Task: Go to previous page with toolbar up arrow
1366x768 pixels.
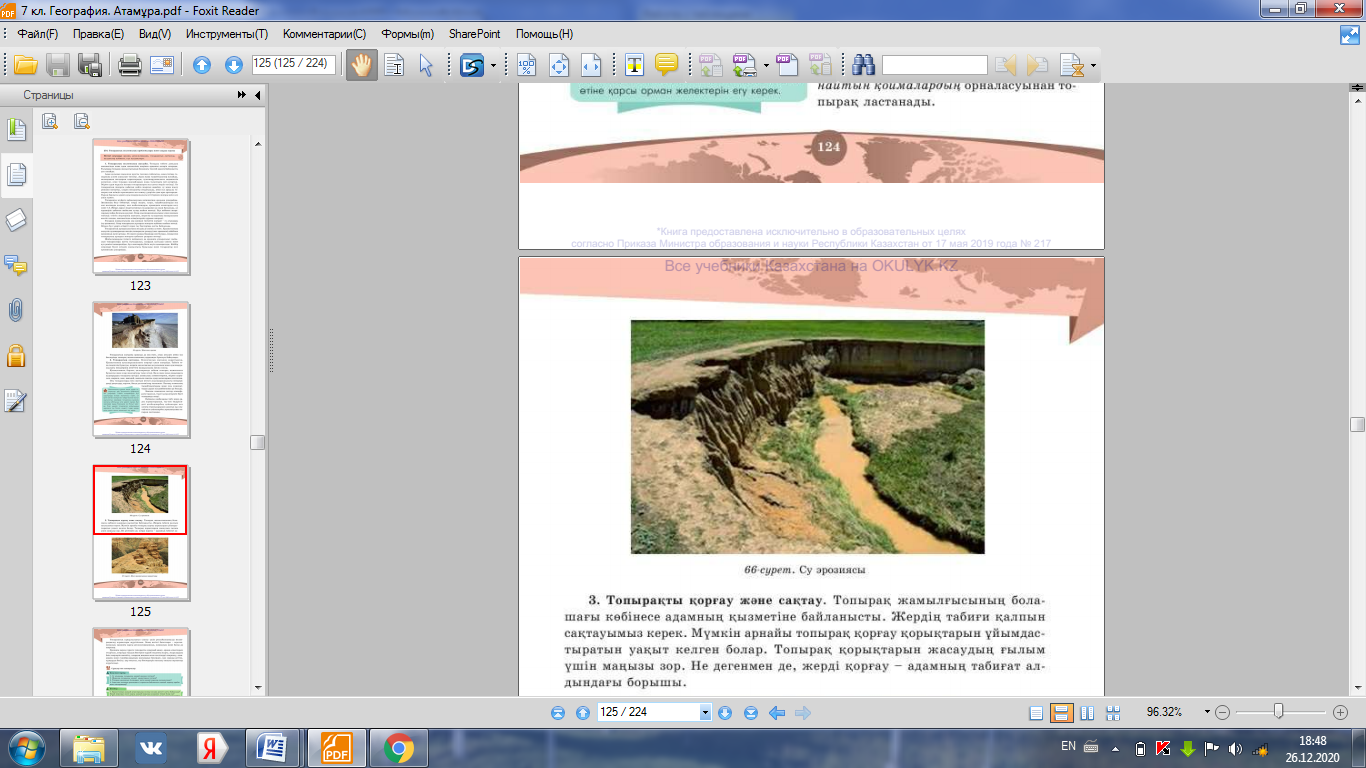Action: pos(202,65)
